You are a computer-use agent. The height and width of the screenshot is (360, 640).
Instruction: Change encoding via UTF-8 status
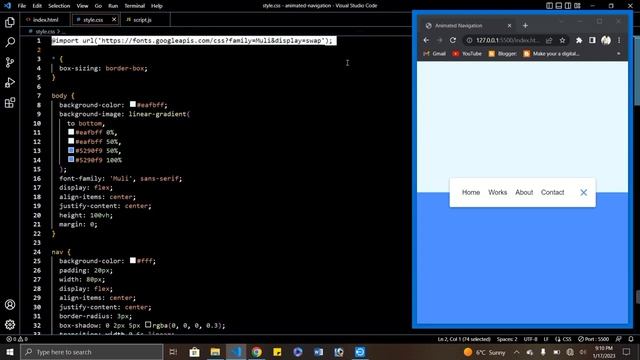531,339
